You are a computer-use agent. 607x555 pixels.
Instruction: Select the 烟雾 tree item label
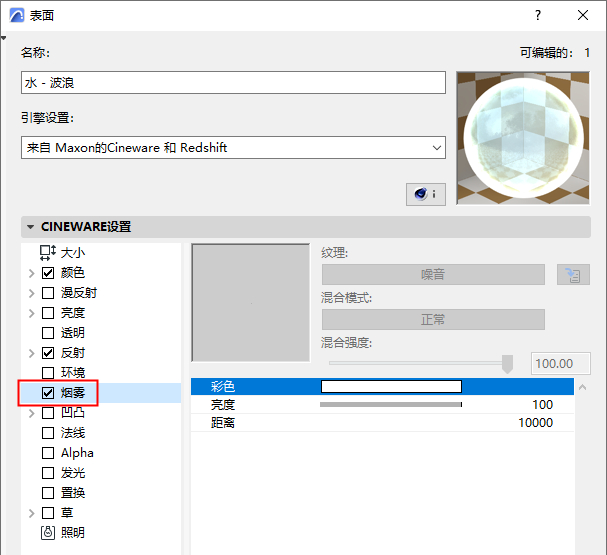(73, 393)
